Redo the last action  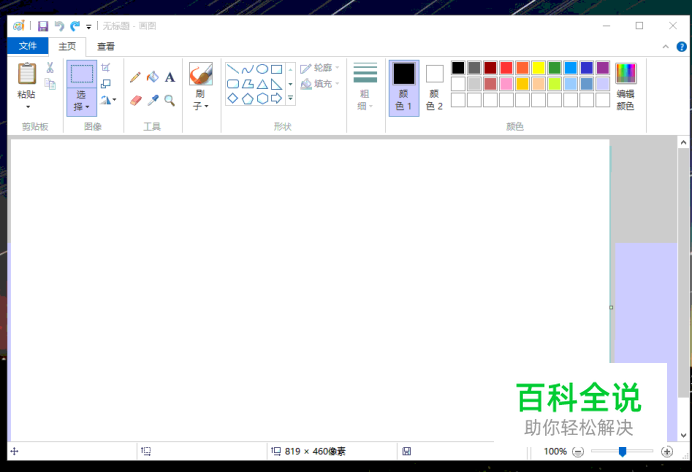point(75,26)
